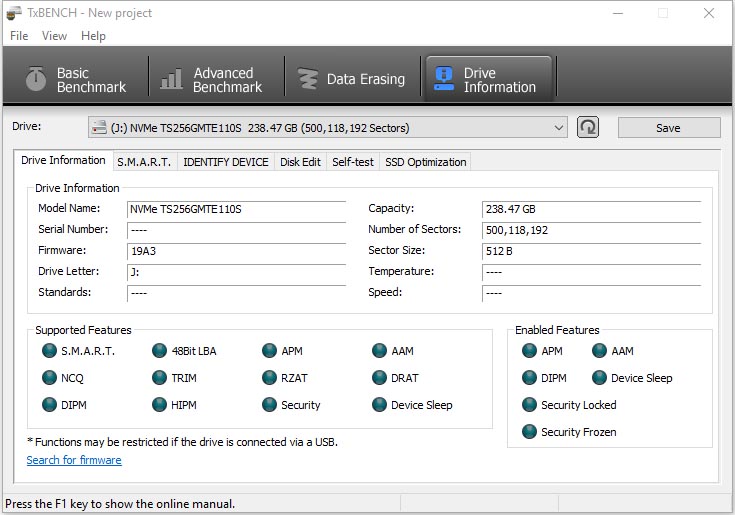Screen dimensions: 735x515
Task: Open the Advanced Benchmark section
Action: 212,79
